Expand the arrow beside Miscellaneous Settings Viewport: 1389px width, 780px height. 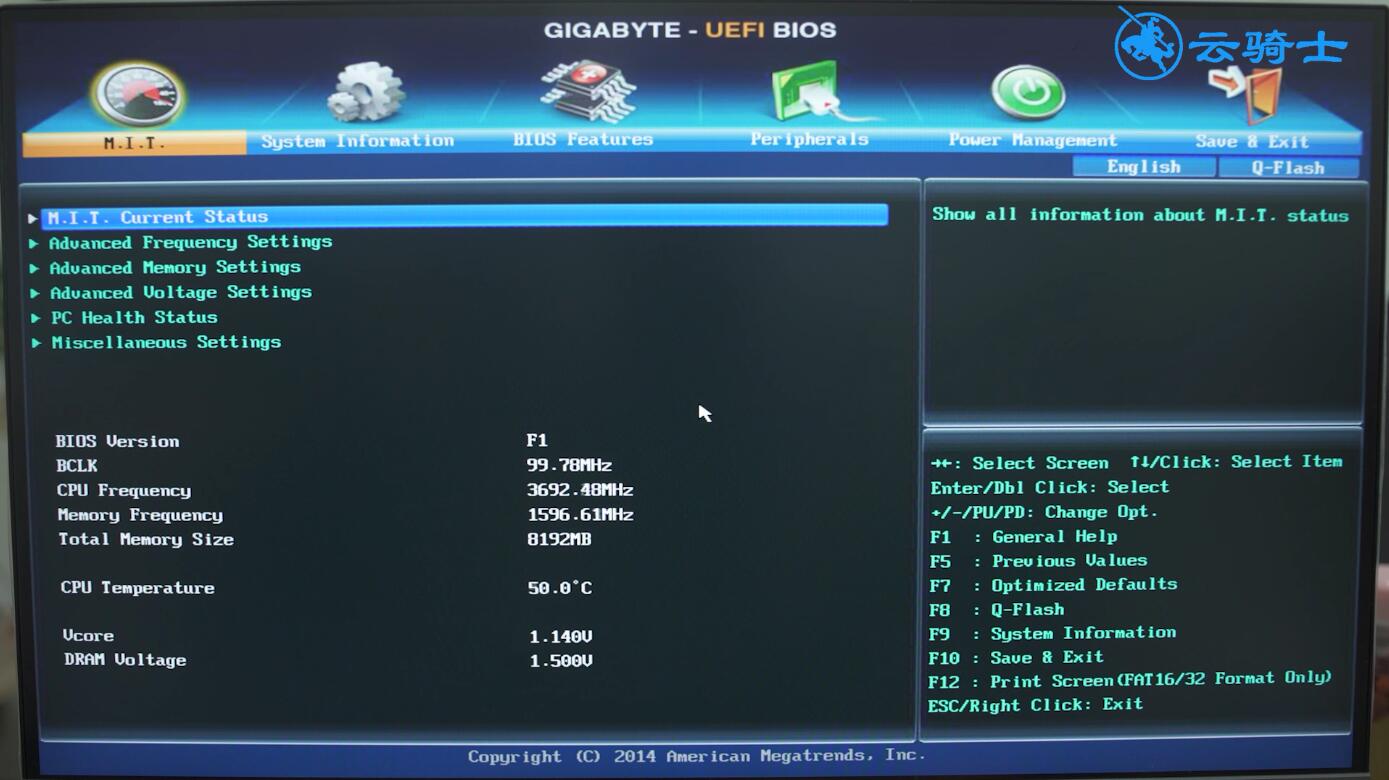point(37,343)
